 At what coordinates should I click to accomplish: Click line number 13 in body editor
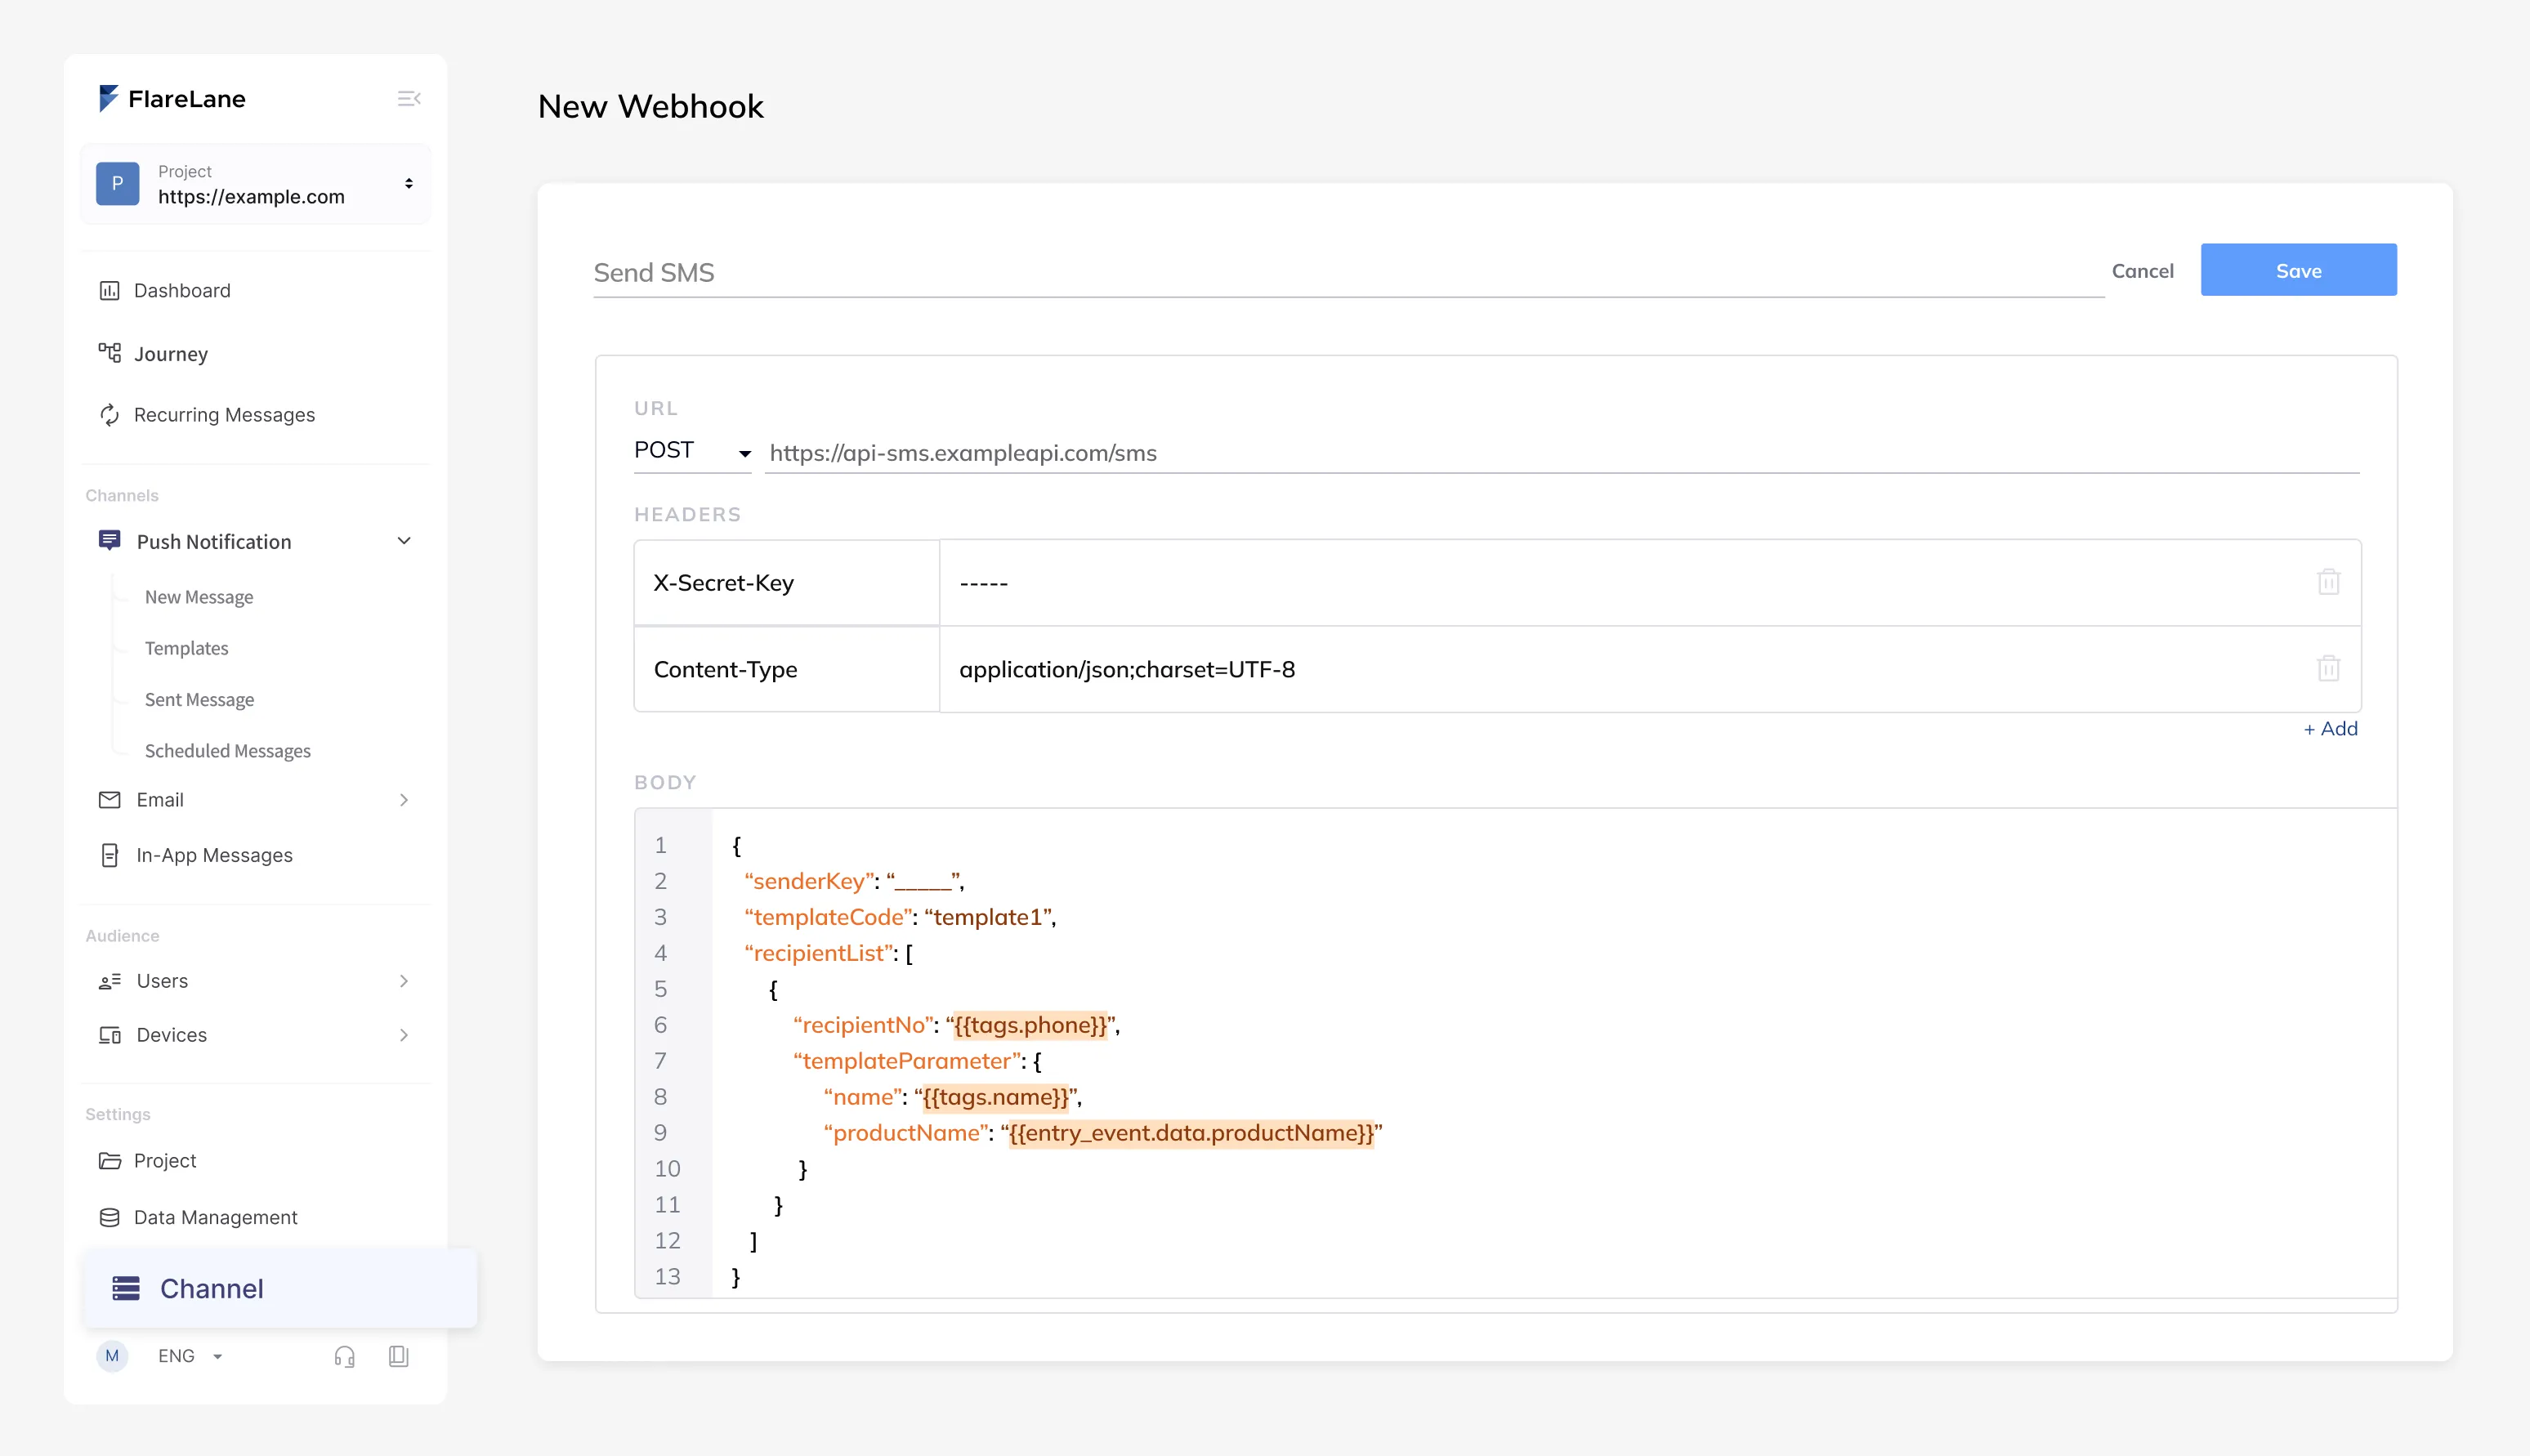[667, 1277]
